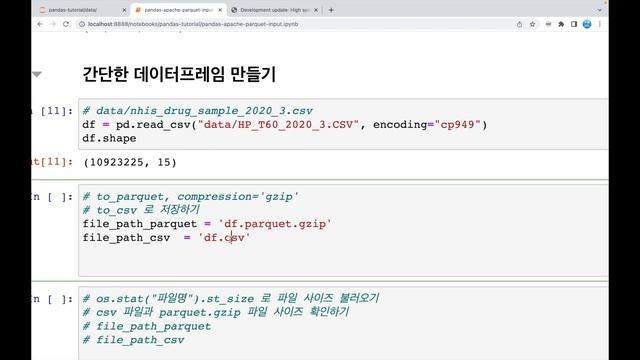Click the to_parquet compression comment line
This screenshot has height=360, width=640.
191,196
